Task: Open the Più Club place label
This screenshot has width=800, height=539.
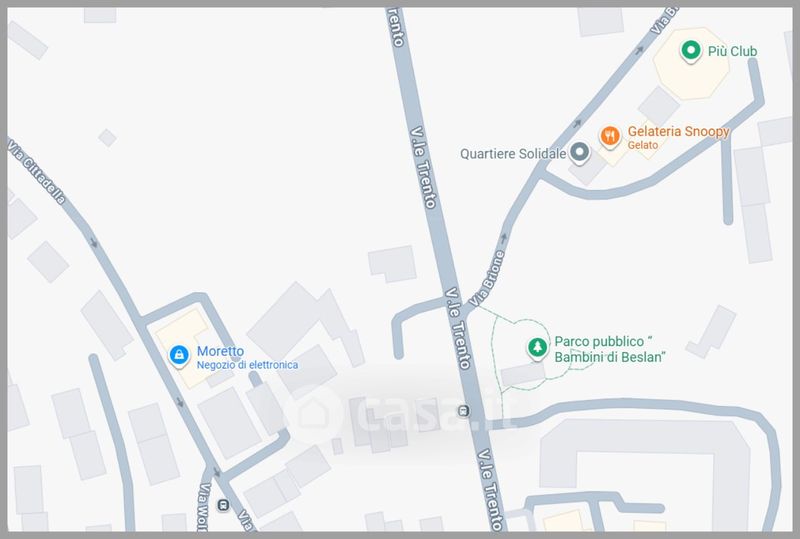Action: coord(732,51)
